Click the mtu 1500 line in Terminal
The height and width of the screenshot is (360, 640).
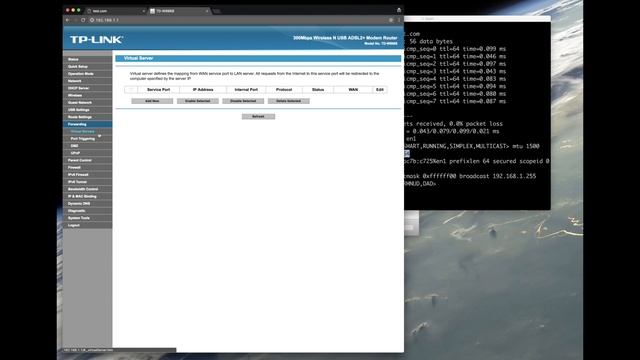click(x=472, y=146)
